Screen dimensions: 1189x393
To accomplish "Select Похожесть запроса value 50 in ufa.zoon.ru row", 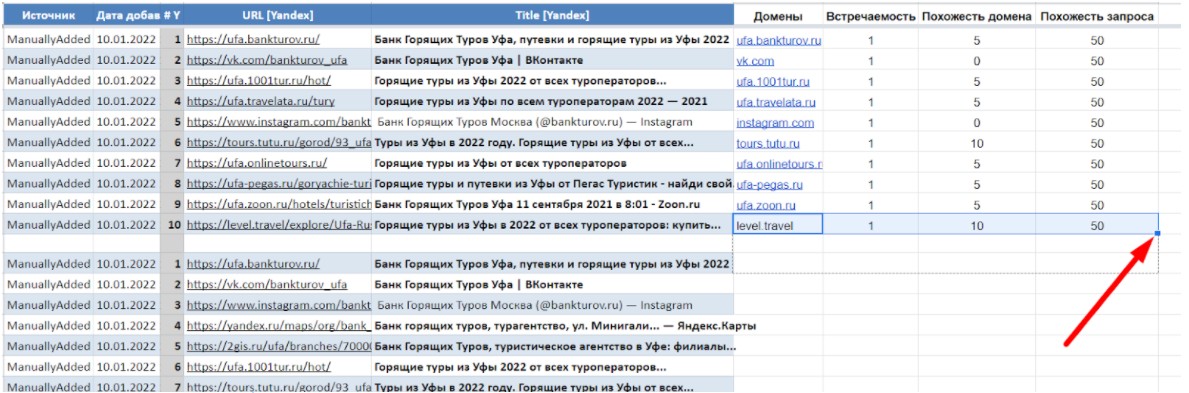I will (1097, 205).
